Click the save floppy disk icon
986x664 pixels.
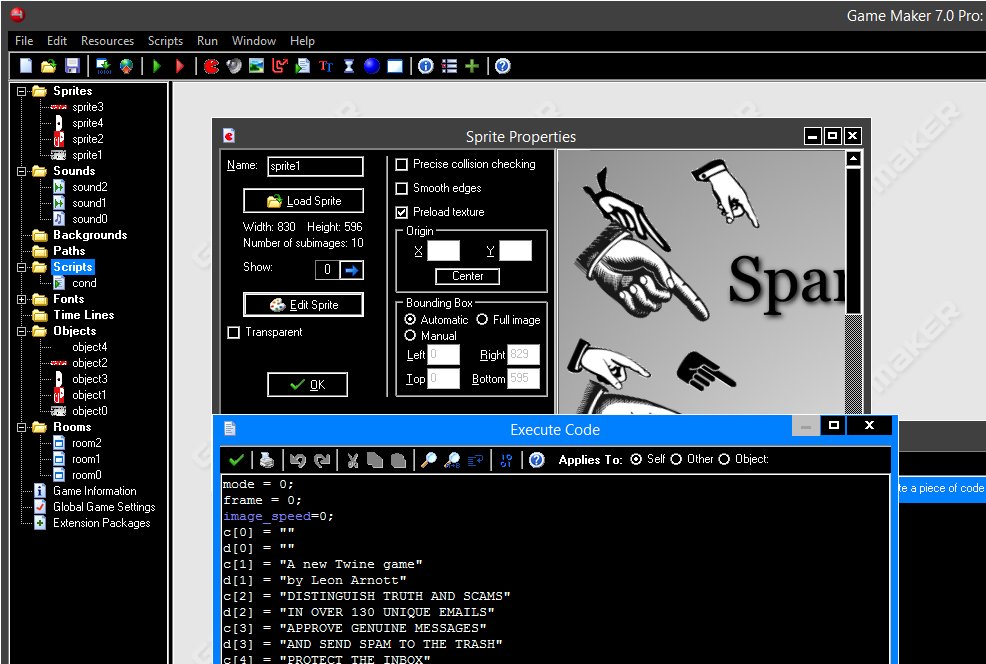click(x=72, y=66)
